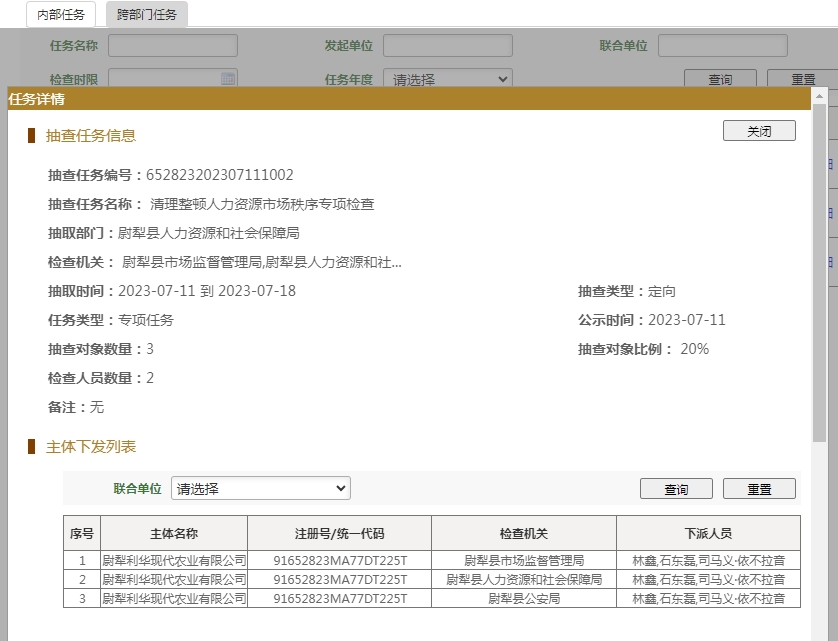Open the 联合单位 dropdown in 主体下发列表

261,489
